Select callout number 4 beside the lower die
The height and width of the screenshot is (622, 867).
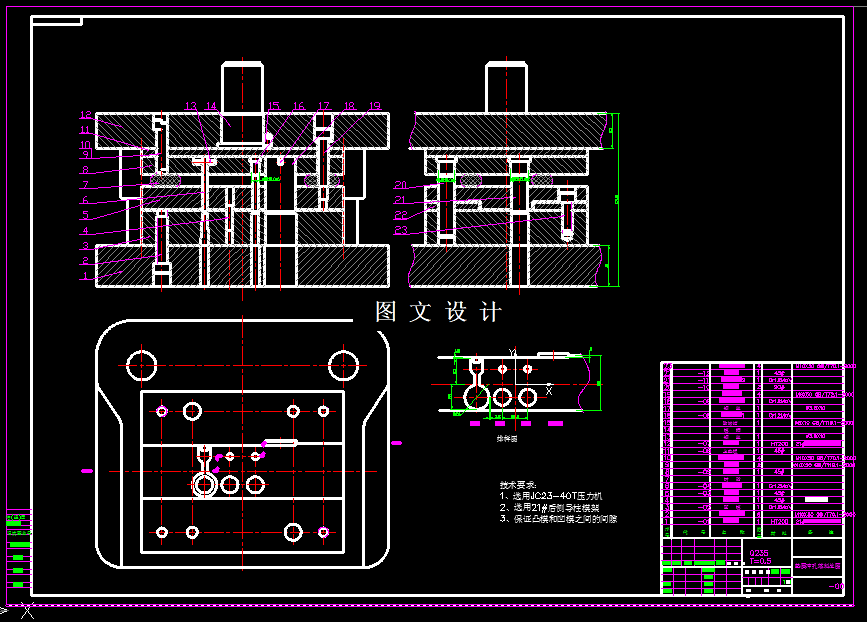[85, 231]
